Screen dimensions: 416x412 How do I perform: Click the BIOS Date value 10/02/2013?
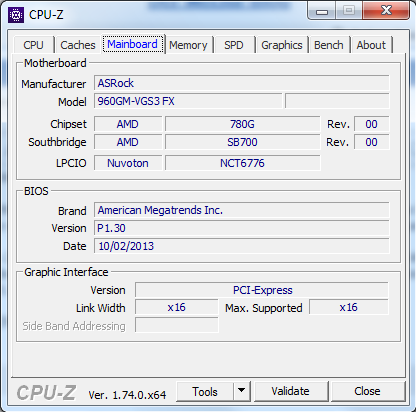pyautogui.click(x=242, y=246)
